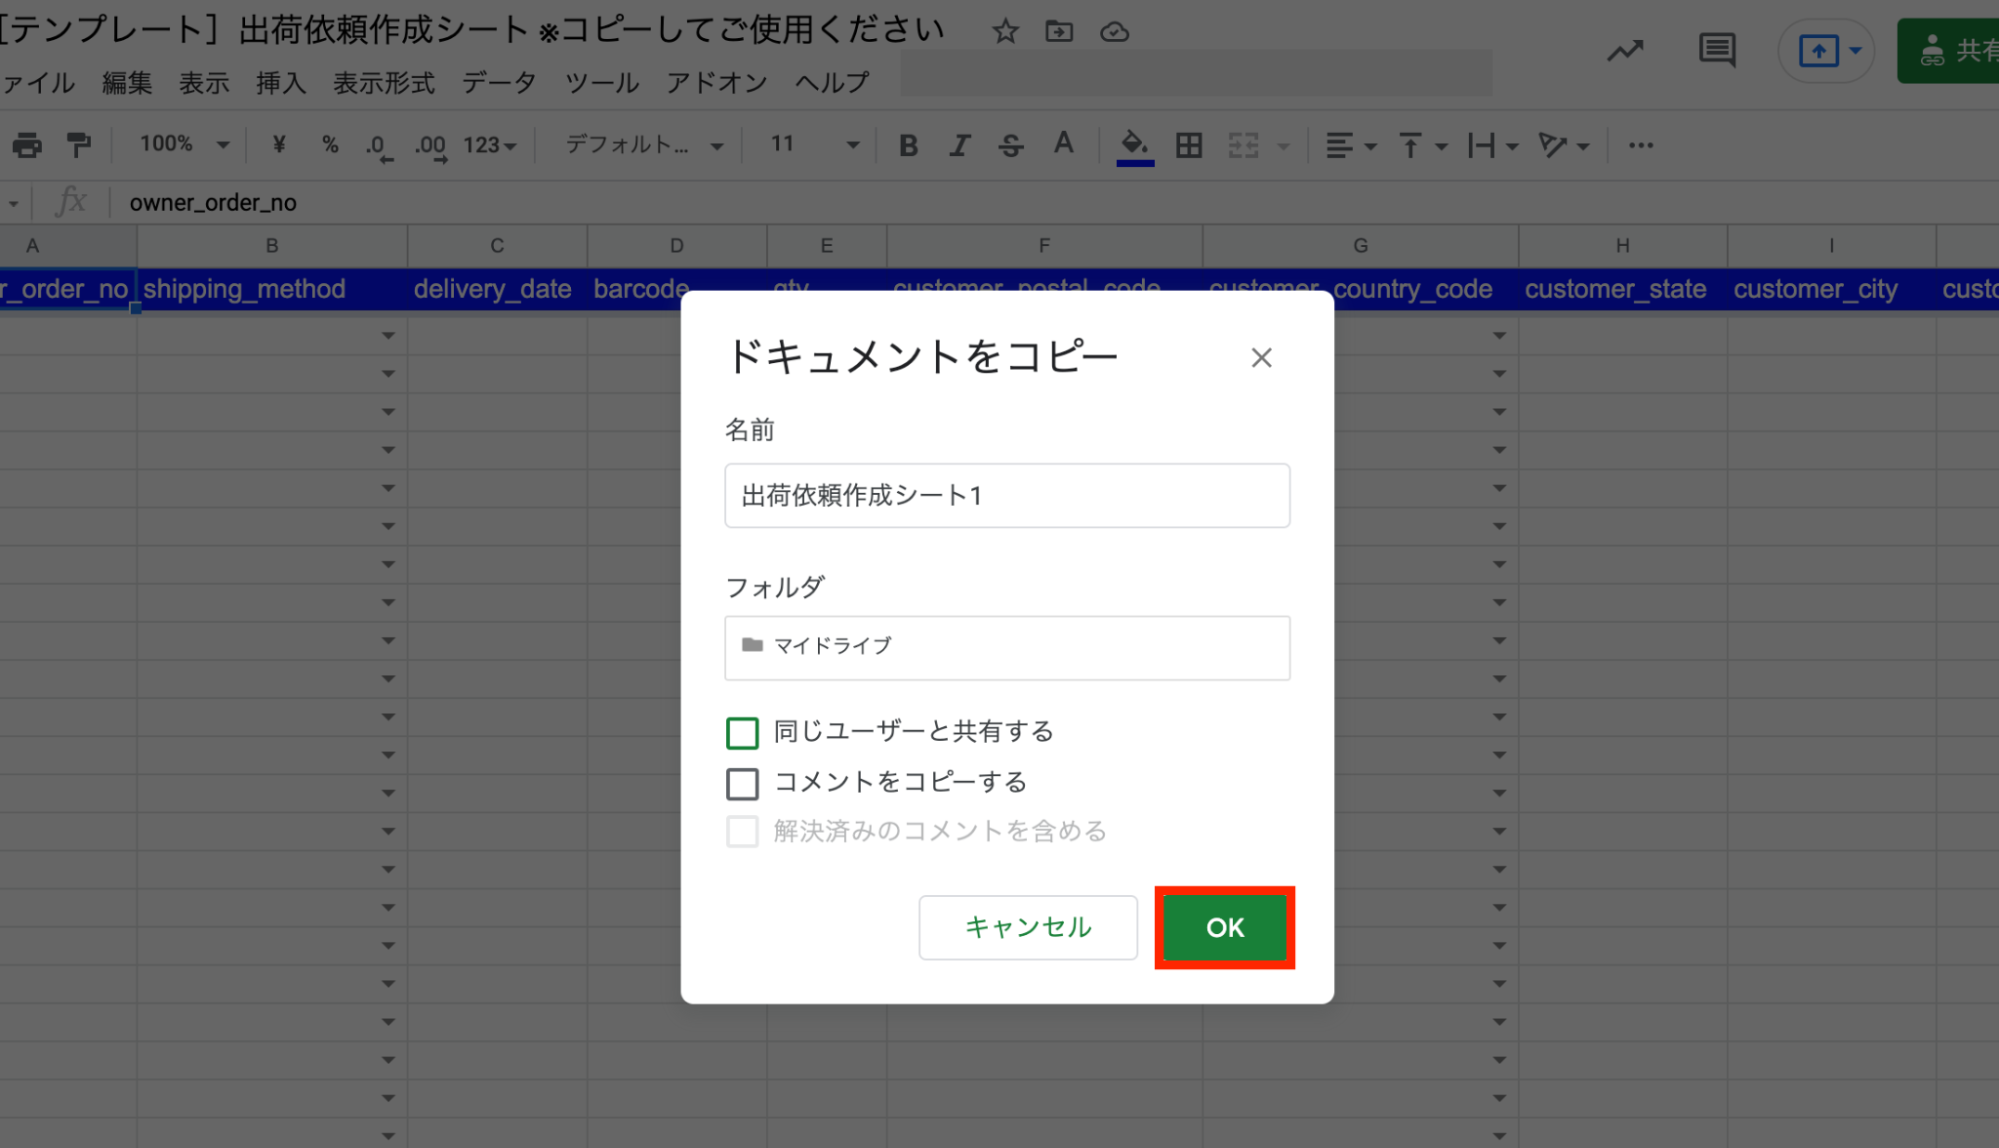Open the データ menu
The height and width of the screenshot is (1148, 1999).
click(x=498, y=83)
